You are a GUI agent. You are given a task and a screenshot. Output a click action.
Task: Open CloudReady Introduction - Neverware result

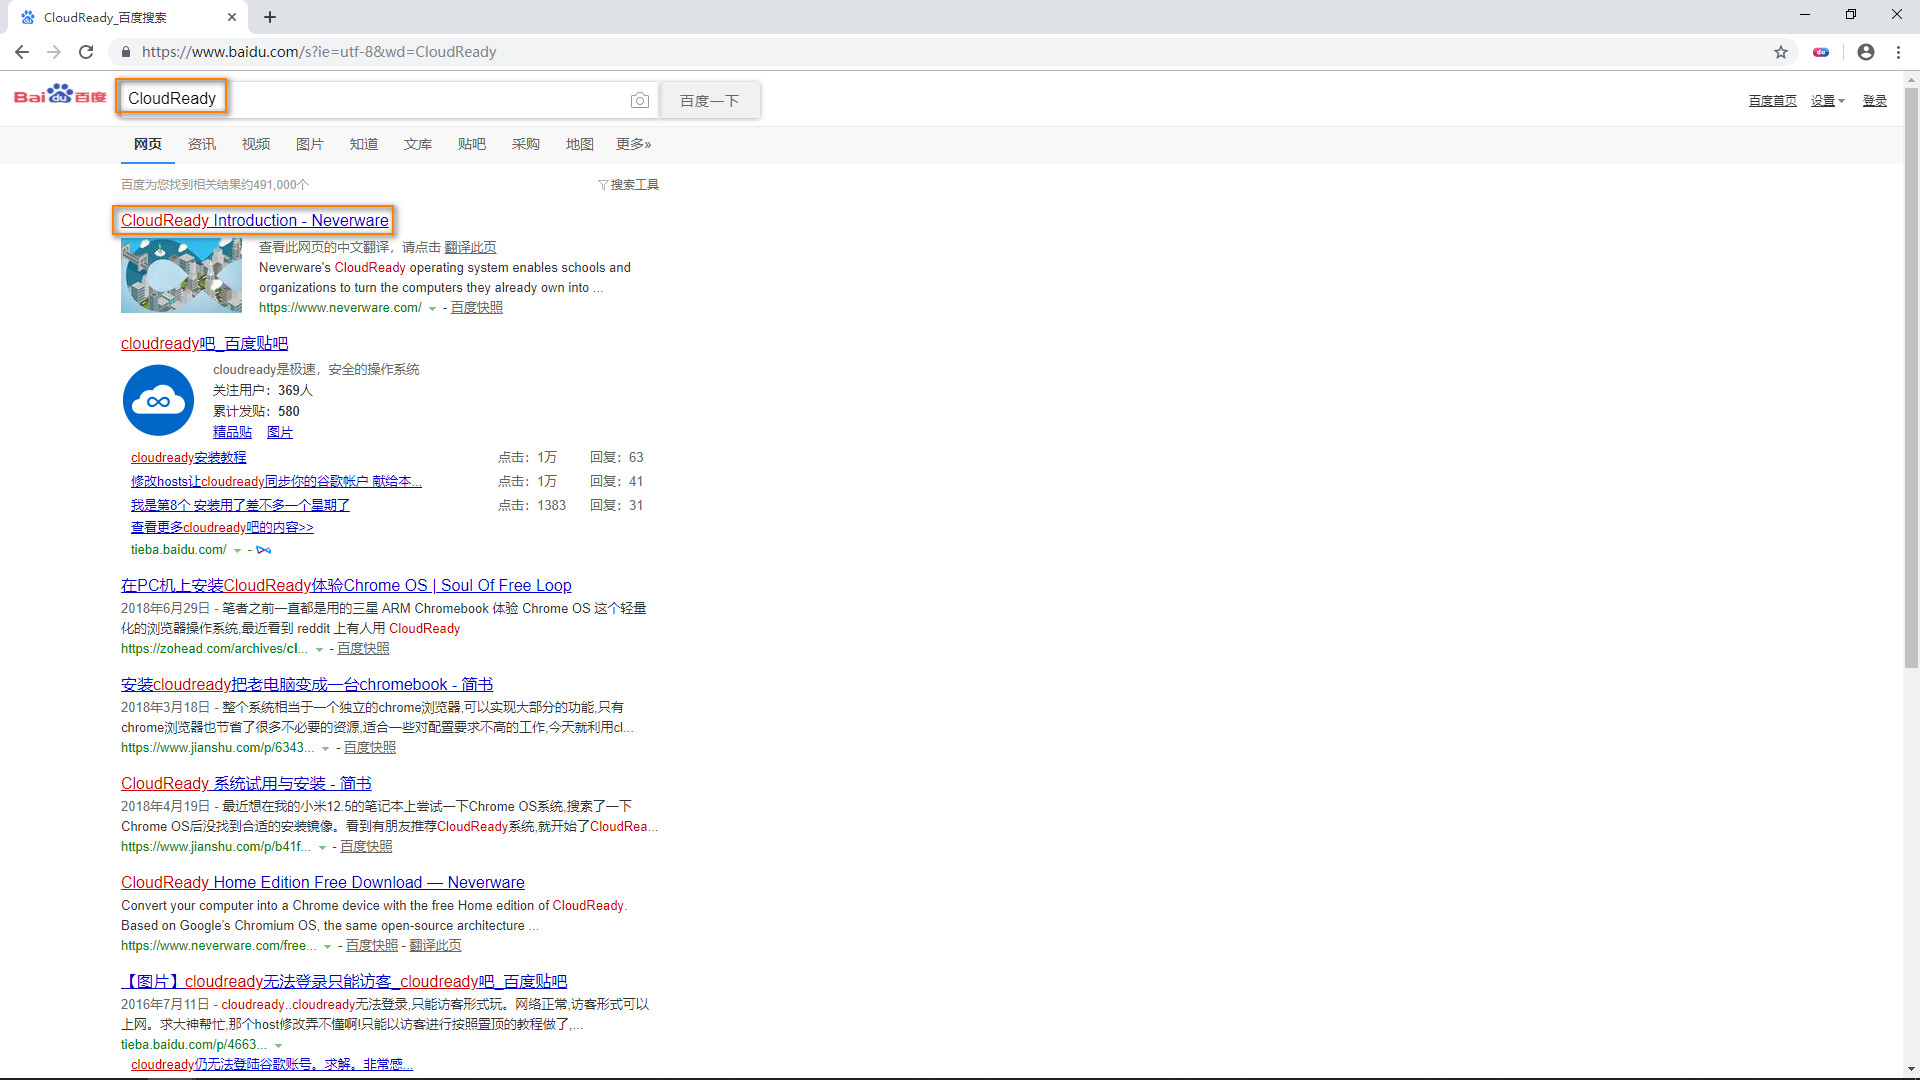[x=253, y=220]
